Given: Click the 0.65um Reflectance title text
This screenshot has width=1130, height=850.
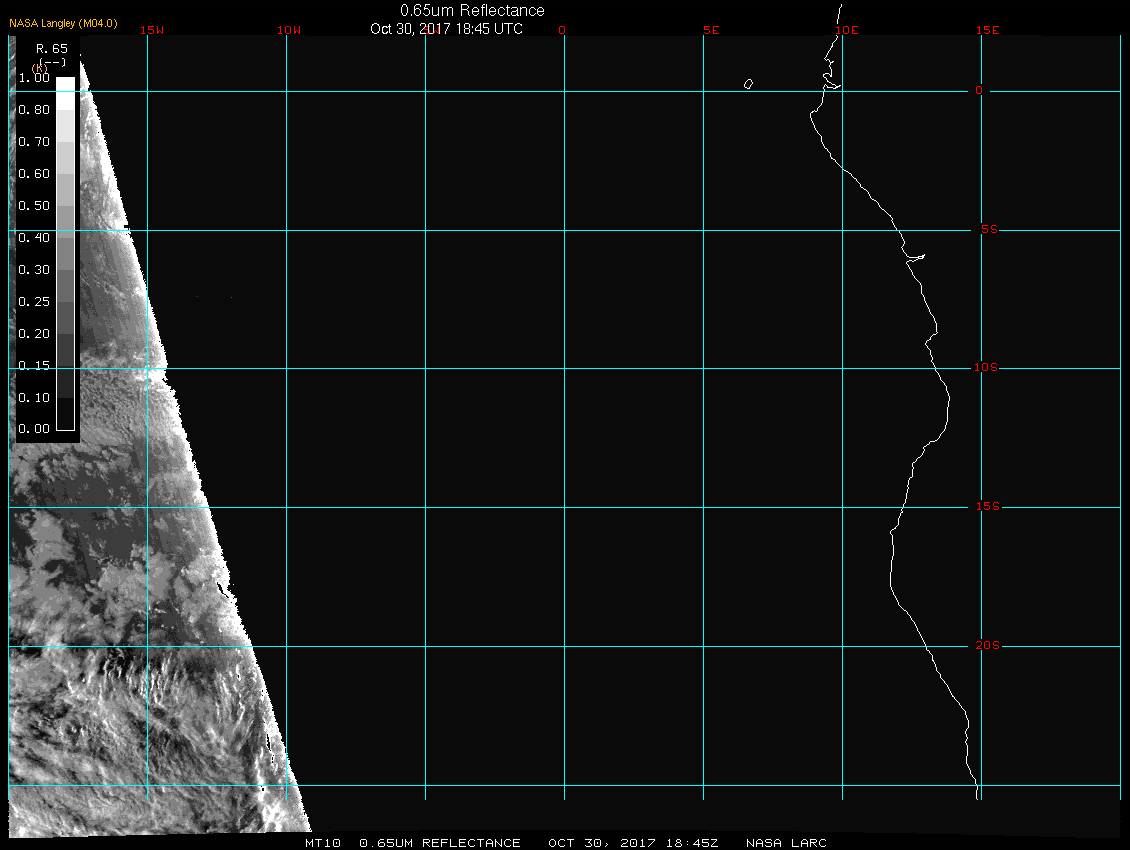Looking at the screenshot, I should [472, 10].
